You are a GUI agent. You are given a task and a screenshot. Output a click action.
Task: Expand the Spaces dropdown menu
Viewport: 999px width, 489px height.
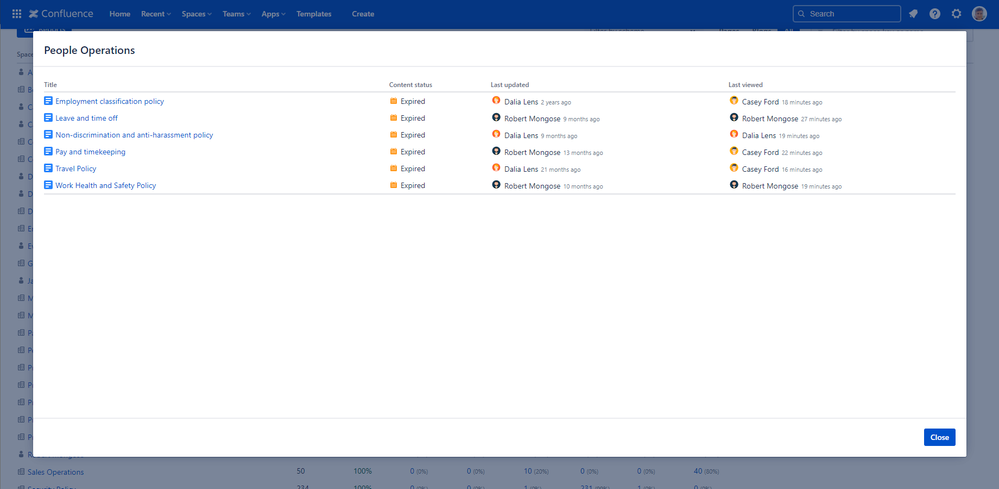[x=196, y=14]
